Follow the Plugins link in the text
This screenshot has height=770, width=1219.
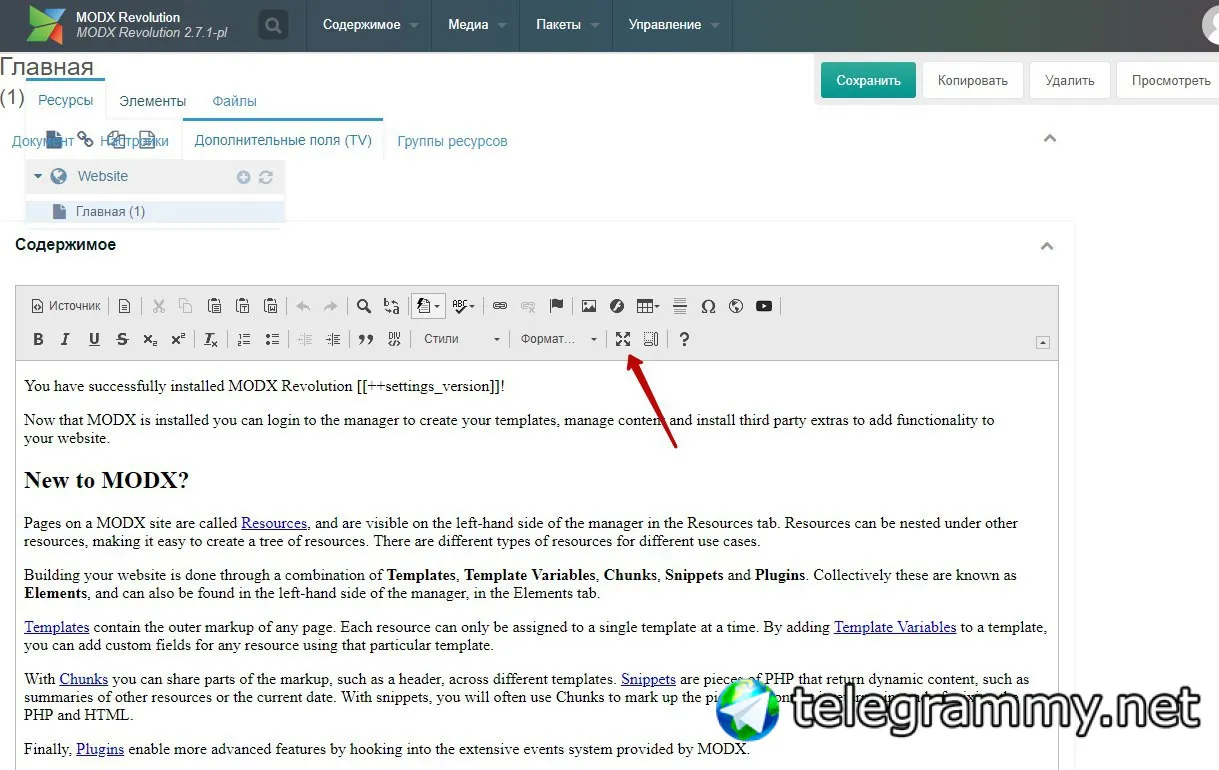(x=100, y=748)
